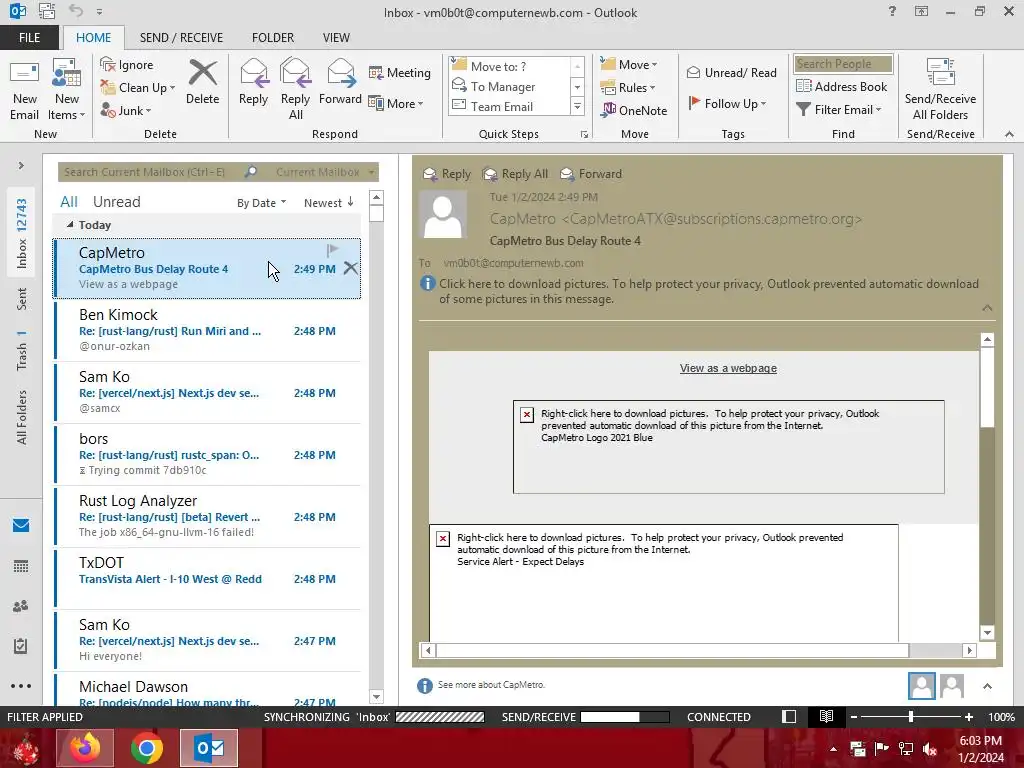Click the ribbon Reply icon
This screenshot has width=1024, height=768.
click(253, 82)
